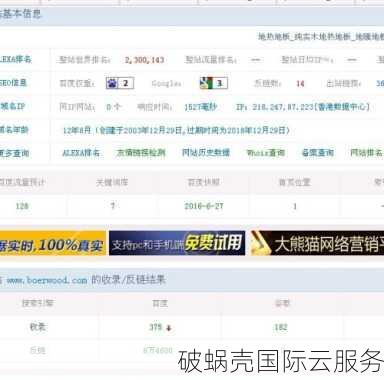Click the Baidu snapshot date 2016-6-27
Screen dimensions: 384x380
(204, 206)
